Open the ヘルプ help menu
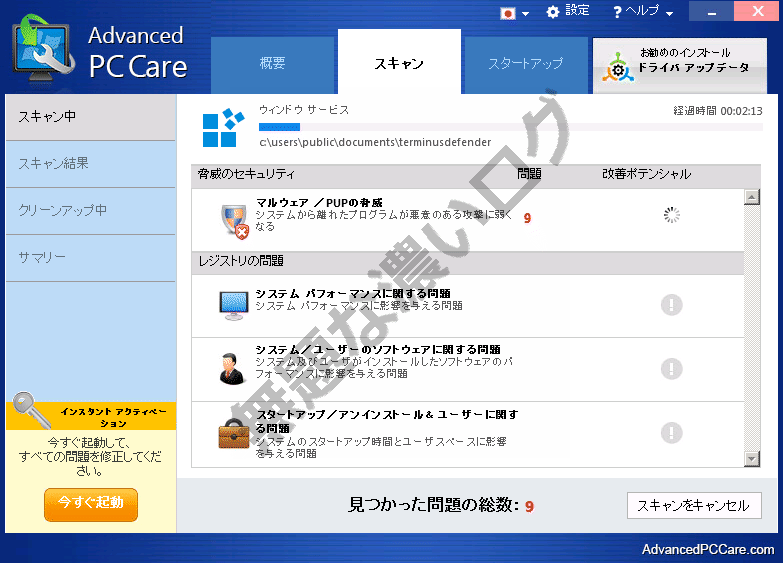Viewport: 783px width, 563px height. click(642, 10)
